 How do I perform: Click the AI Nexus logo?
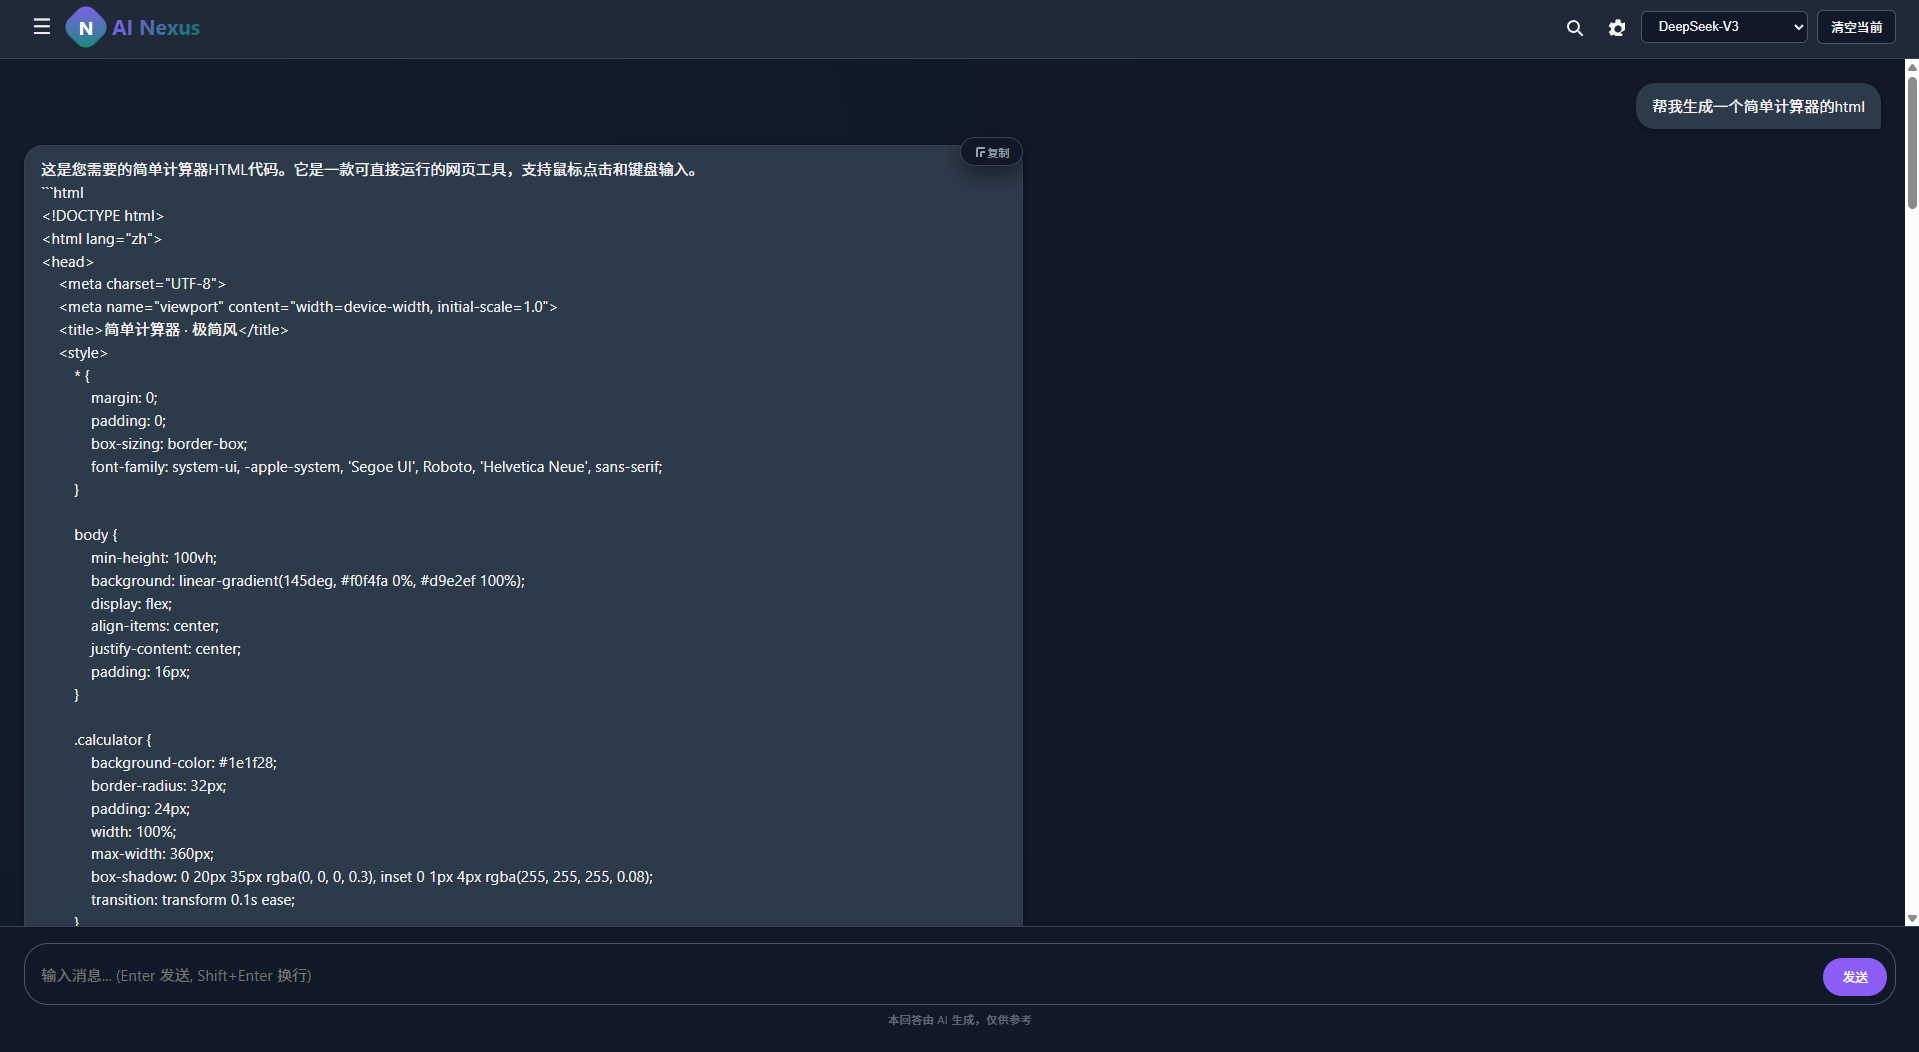(86, 28)
